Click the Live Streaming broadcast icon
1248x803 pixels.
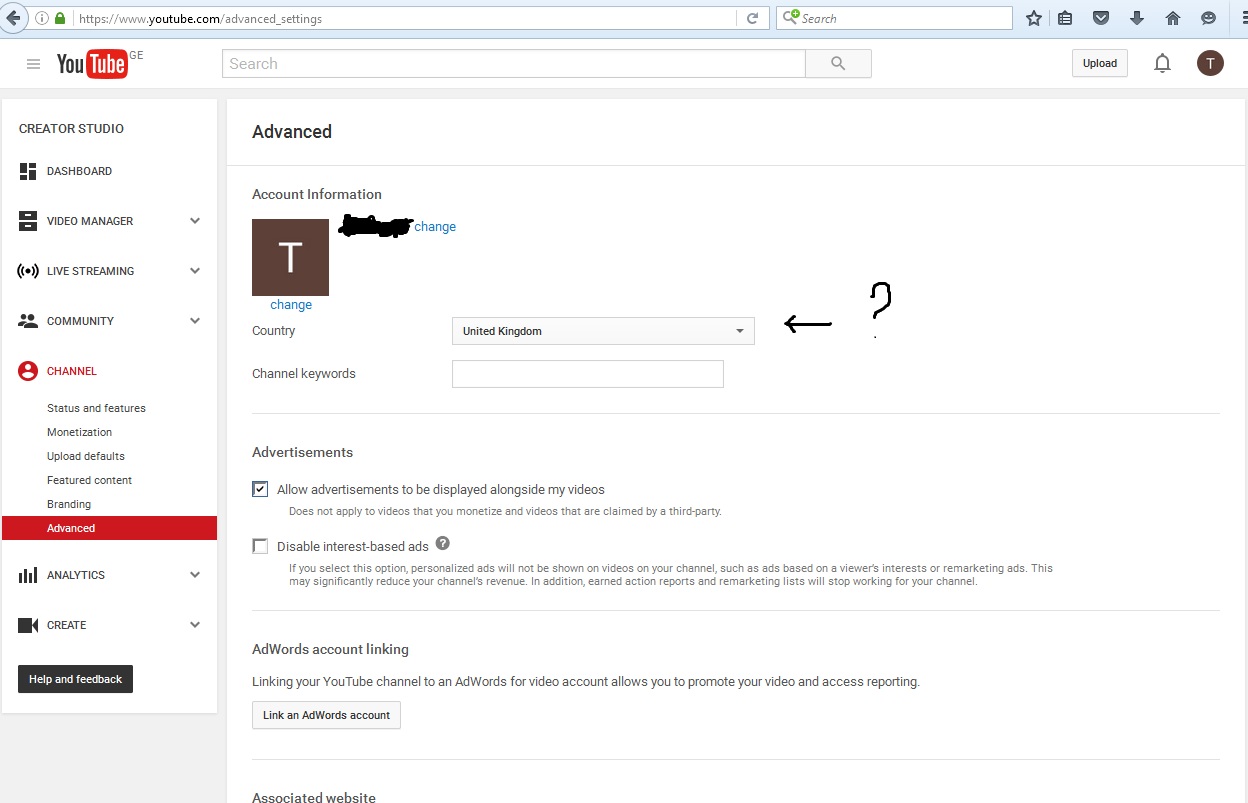[x=28, y=271]
